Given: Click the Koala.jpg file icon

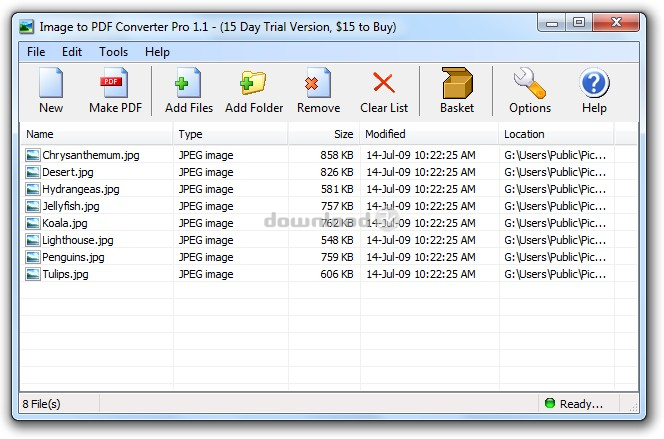Looking at the screenshot, I should point(33,223).
